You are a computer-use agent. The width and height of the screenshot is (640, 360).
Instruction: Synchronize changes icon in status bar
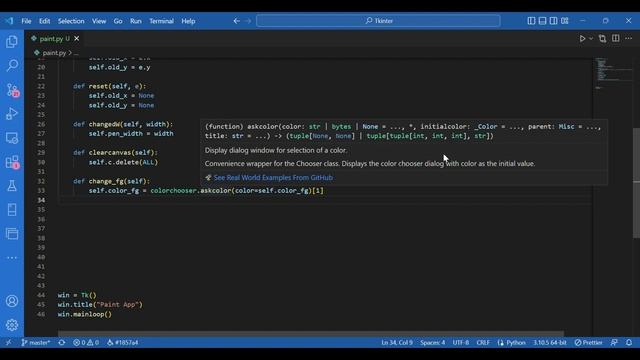[x=62, y=342]
